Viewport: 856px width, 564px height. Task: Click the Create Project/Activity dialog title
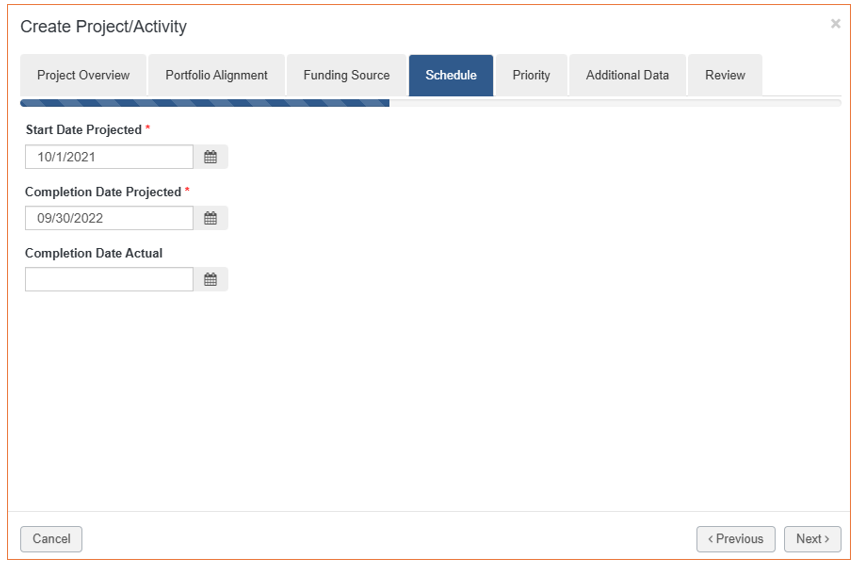pos(103,26)
